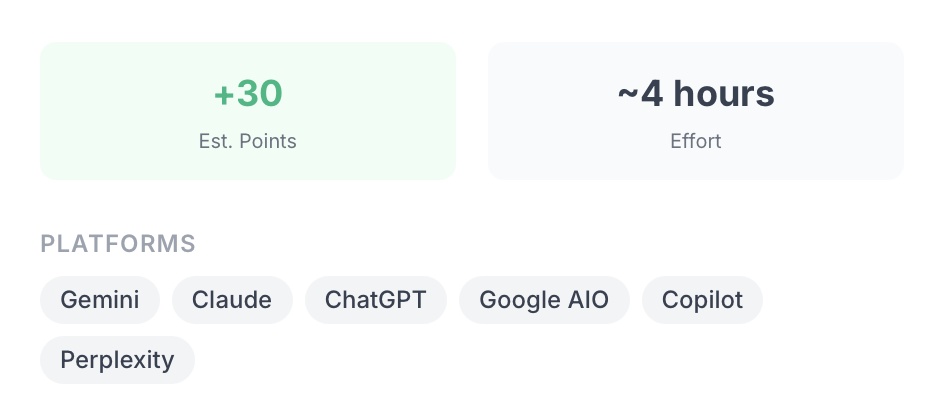Choose the ChatGPT platform chip
932x414 pixels.
[376, 300]
